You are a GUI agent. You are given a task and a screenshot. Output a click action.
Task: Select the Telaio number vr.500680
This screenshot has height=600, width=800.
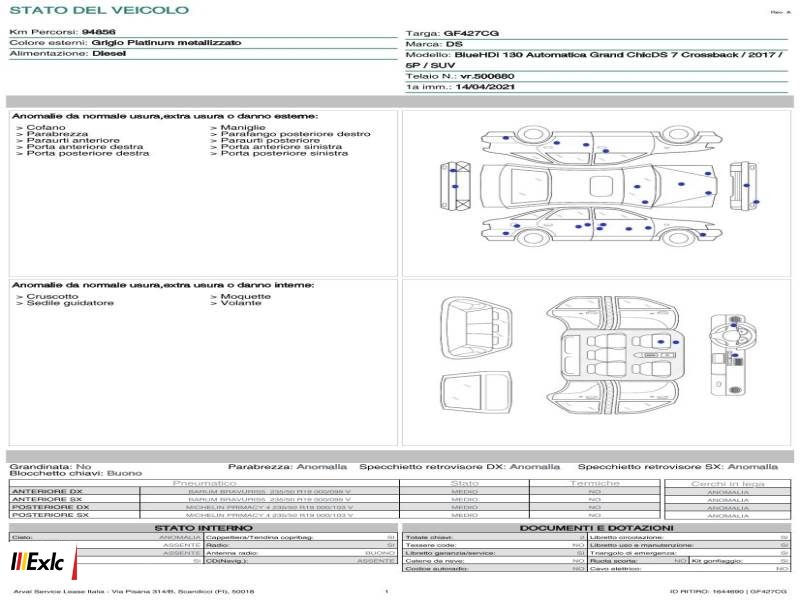coord(487,76)
